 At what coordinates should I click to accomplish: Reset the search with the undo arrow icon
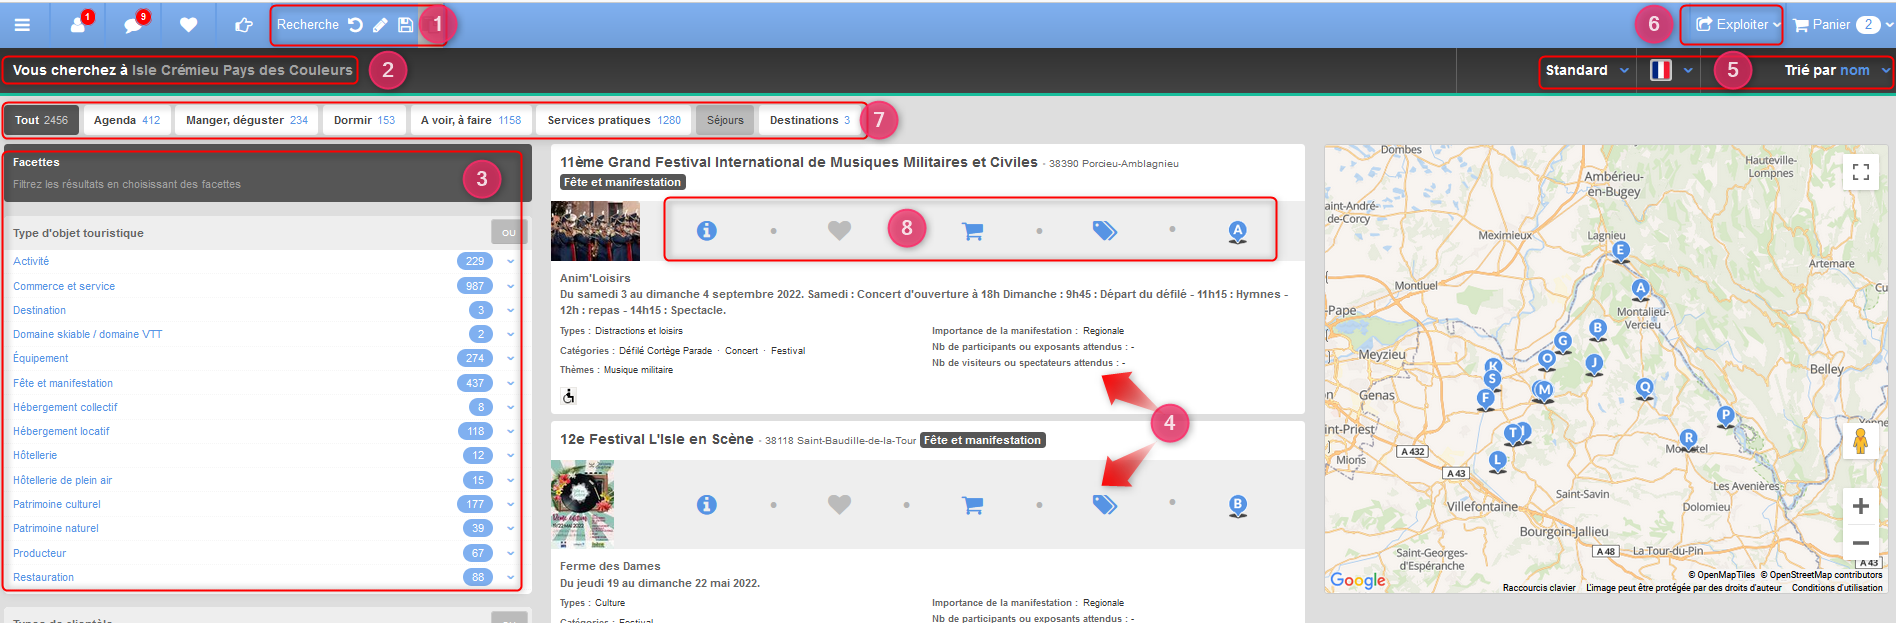click(355, 25)
